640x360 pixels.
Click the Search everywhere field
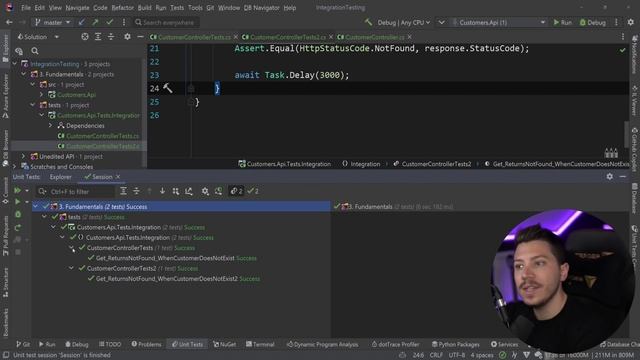[x=167, y=22]
